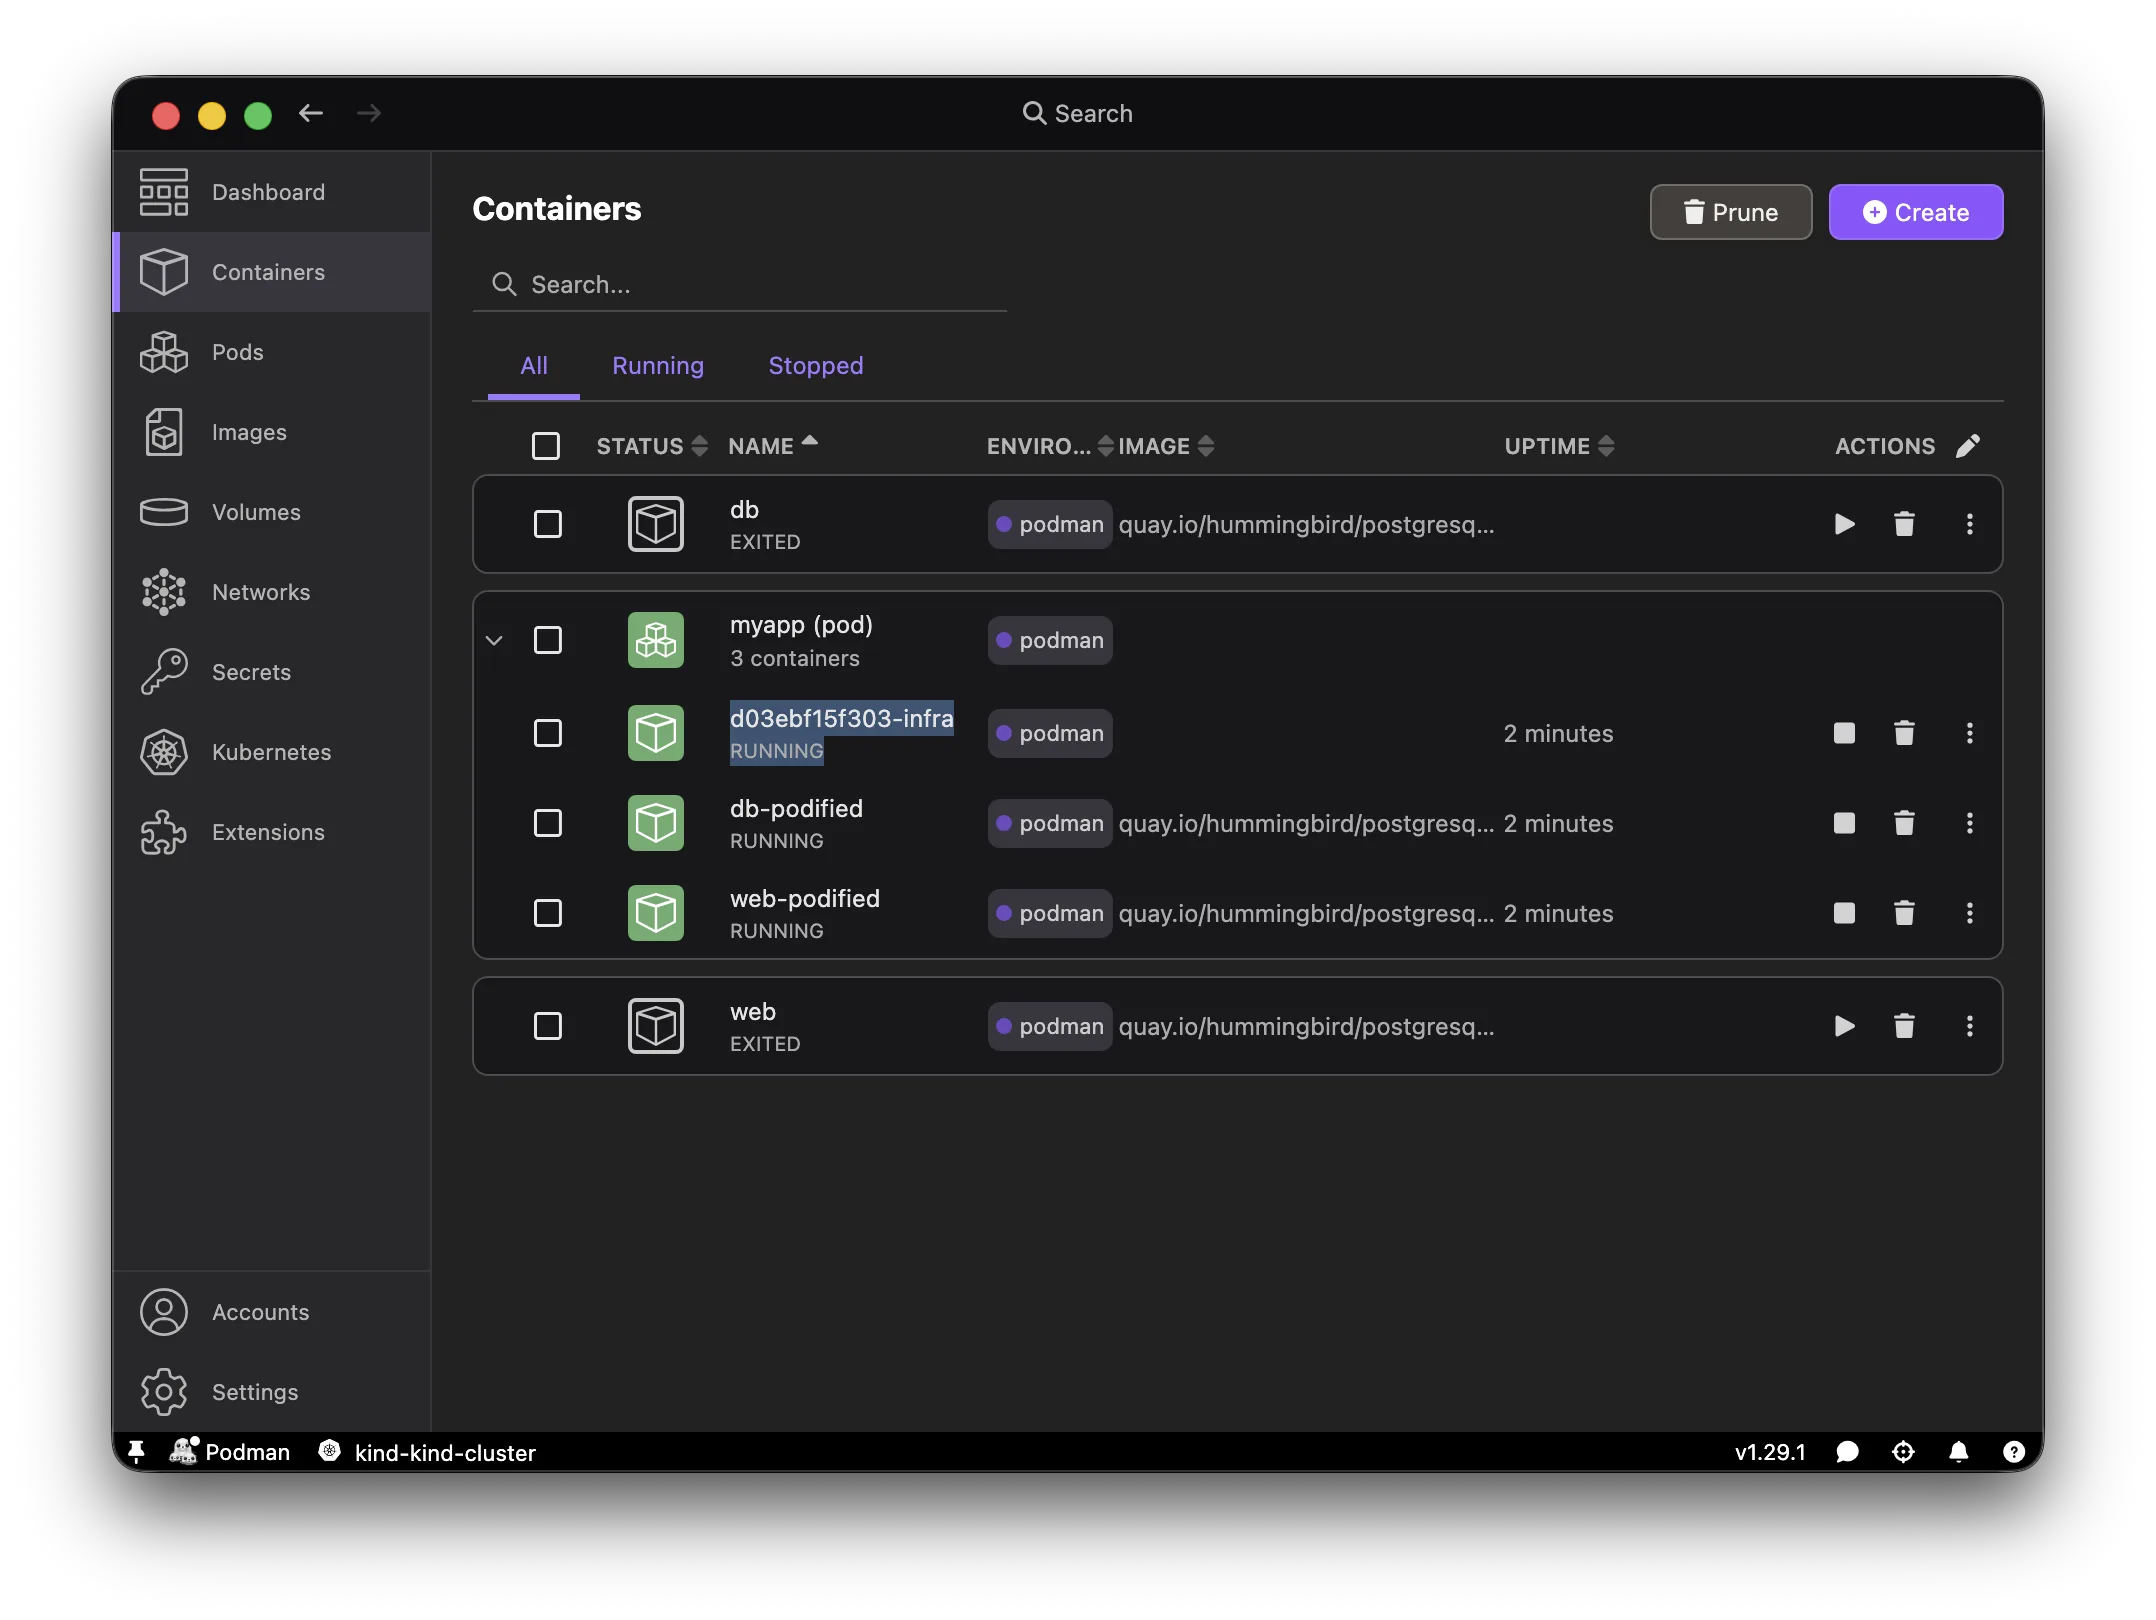Screen dimensions: 2156x1620
Task: Open Secrets section
Action: click(271, 672)
